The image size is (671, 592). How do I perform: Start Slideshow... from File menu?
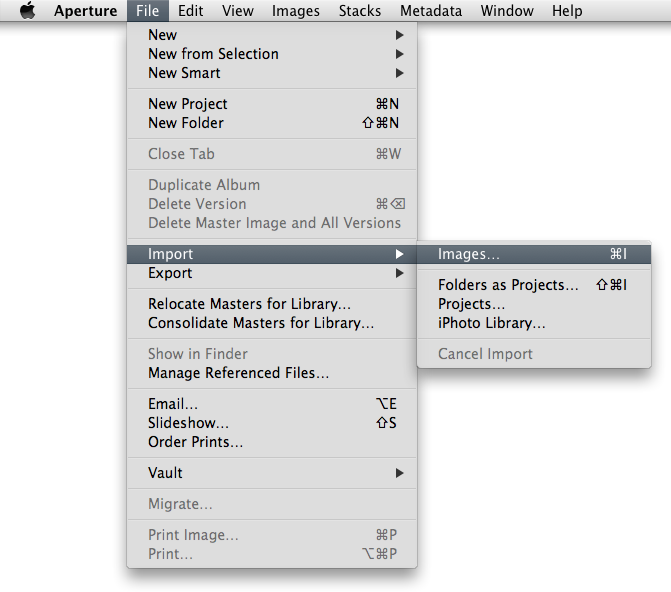pos(188,423)
